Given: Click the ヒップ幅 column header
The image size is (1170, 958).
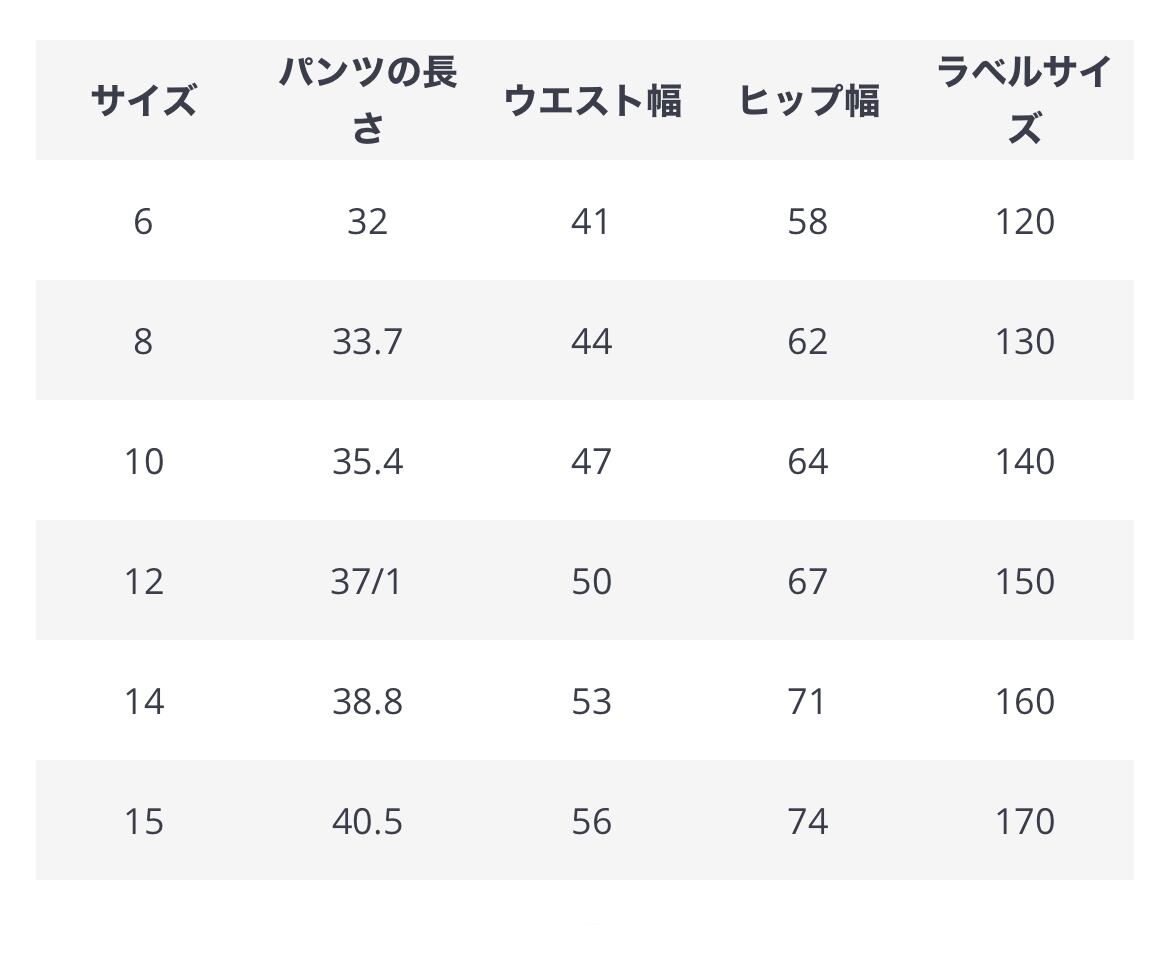Looking at the screenshot, I should (x=809, y=100).
